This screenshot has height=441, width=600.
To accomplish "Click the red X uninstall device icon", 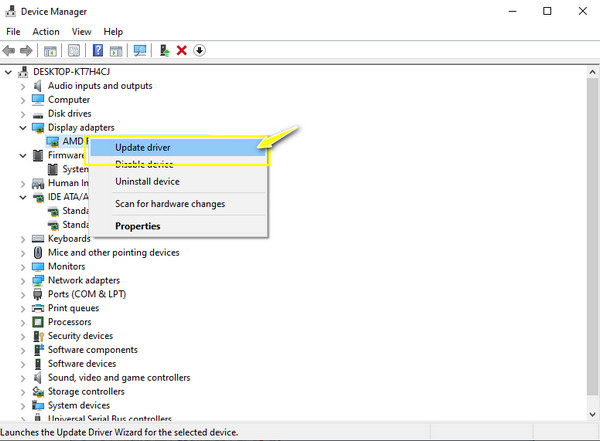I will pyautogui.click(x=182, y=51).
